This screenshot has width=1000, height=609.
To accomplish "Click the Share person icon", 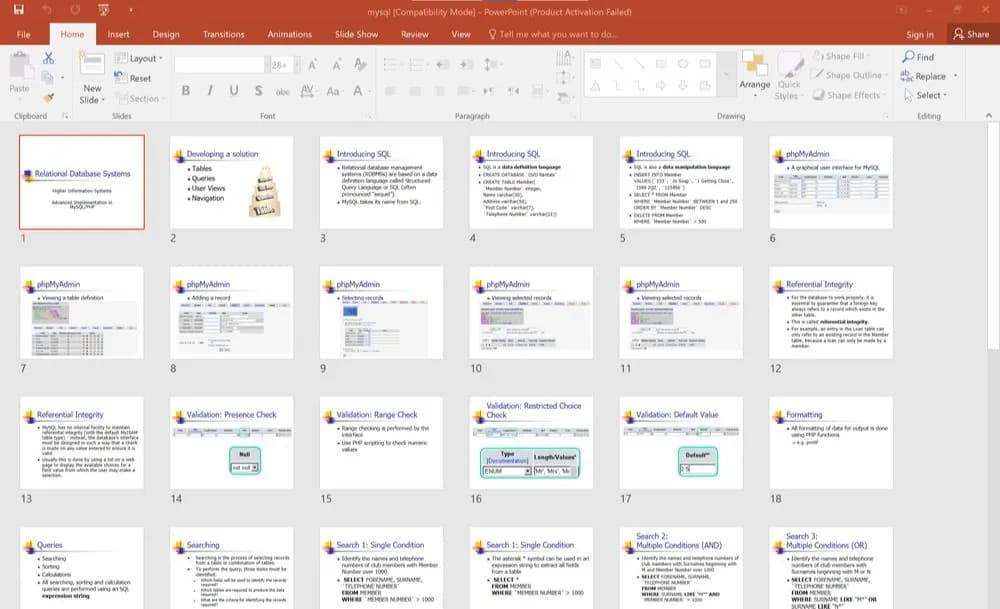I will pyautogui.click(x=959, y=34).
